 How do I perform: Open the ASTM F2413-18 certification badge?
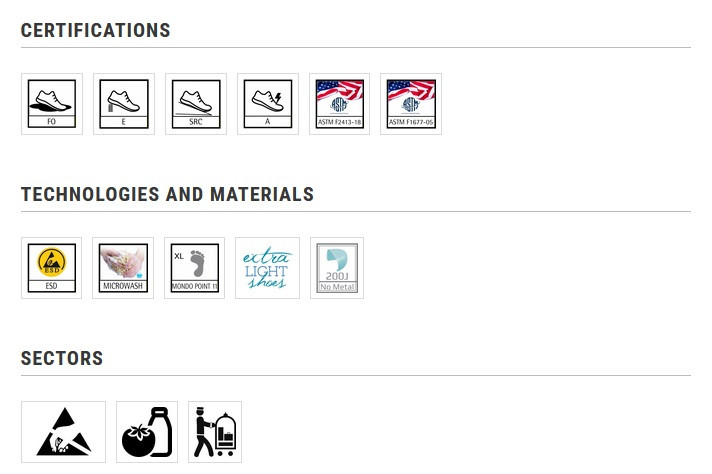click(x=340, y=104)
